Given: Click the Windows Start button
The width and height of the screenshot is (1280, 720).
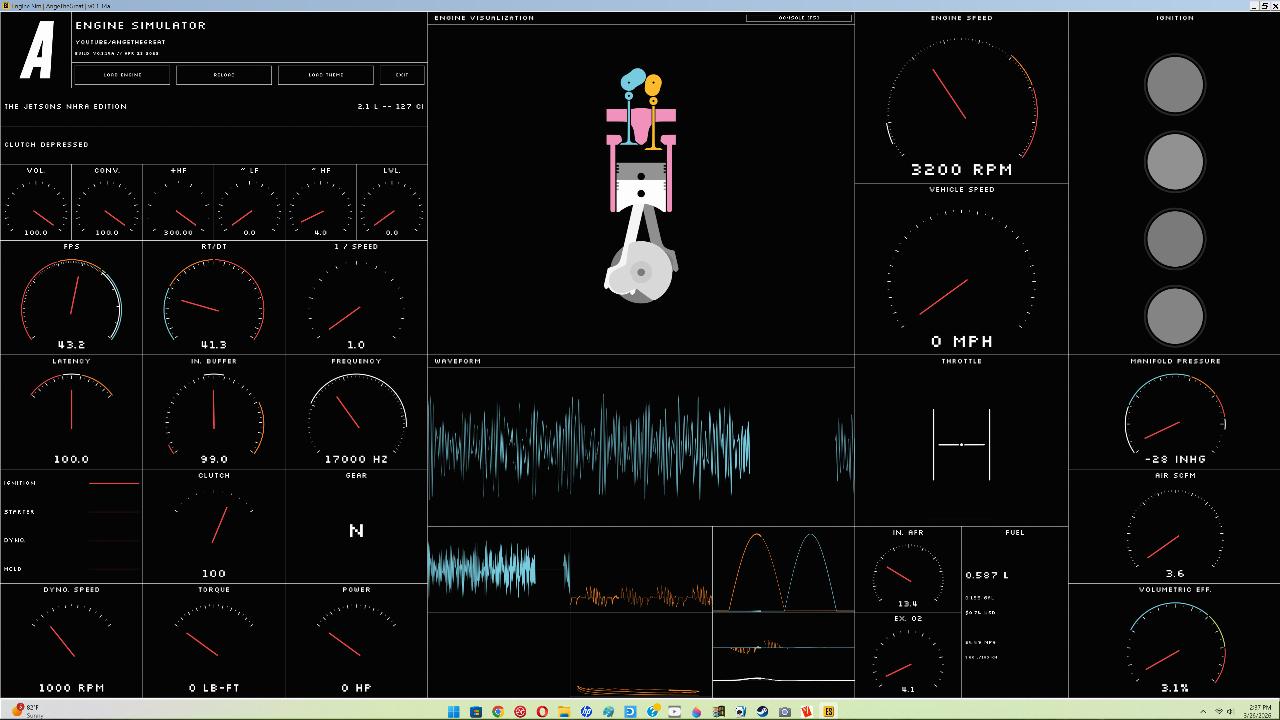Looking at the screenshot, I should (x=454, y=712).
